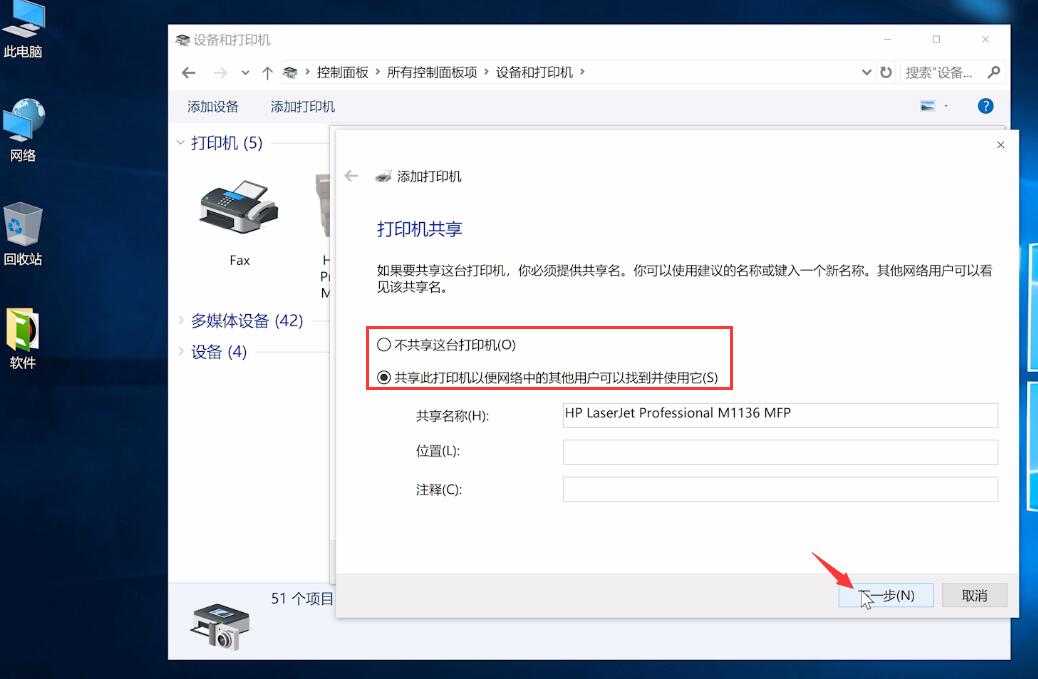Click 下一步 to continue sharing setup
This screenshot has height=679, width=1038.
886,594
